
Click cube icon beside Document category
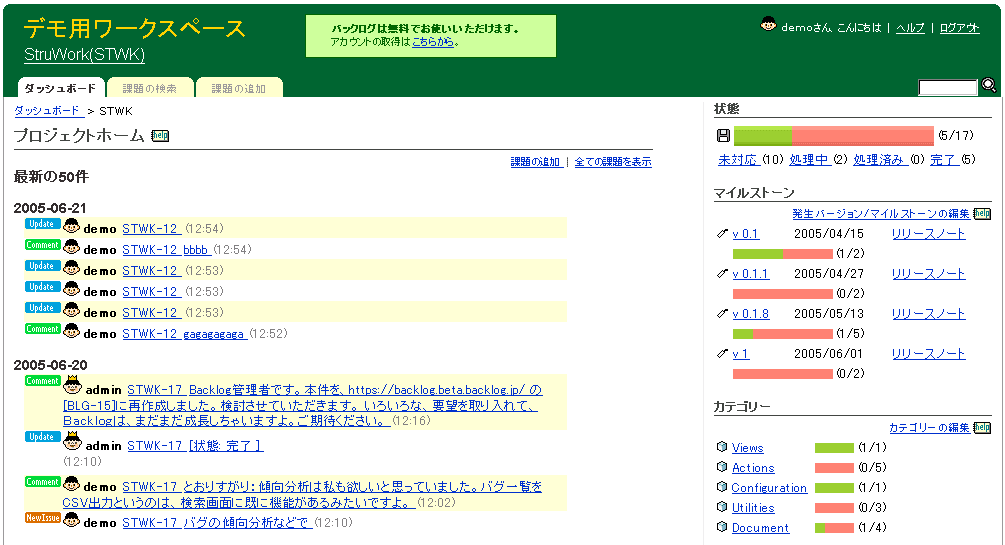click(722, 527)
